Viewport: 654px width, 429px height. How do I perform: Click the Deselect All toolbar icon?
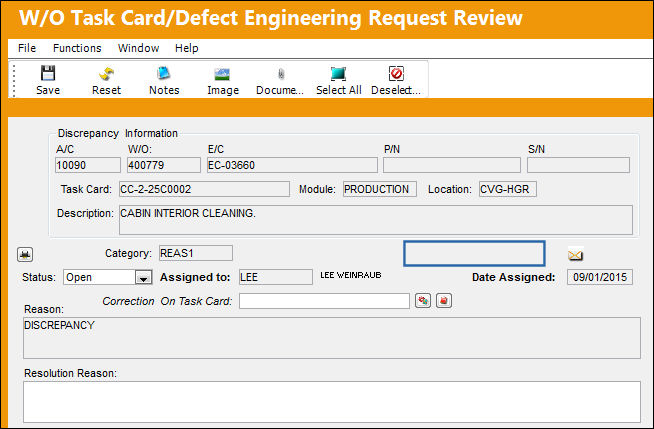pyautogui.click(x=396, y=73)
